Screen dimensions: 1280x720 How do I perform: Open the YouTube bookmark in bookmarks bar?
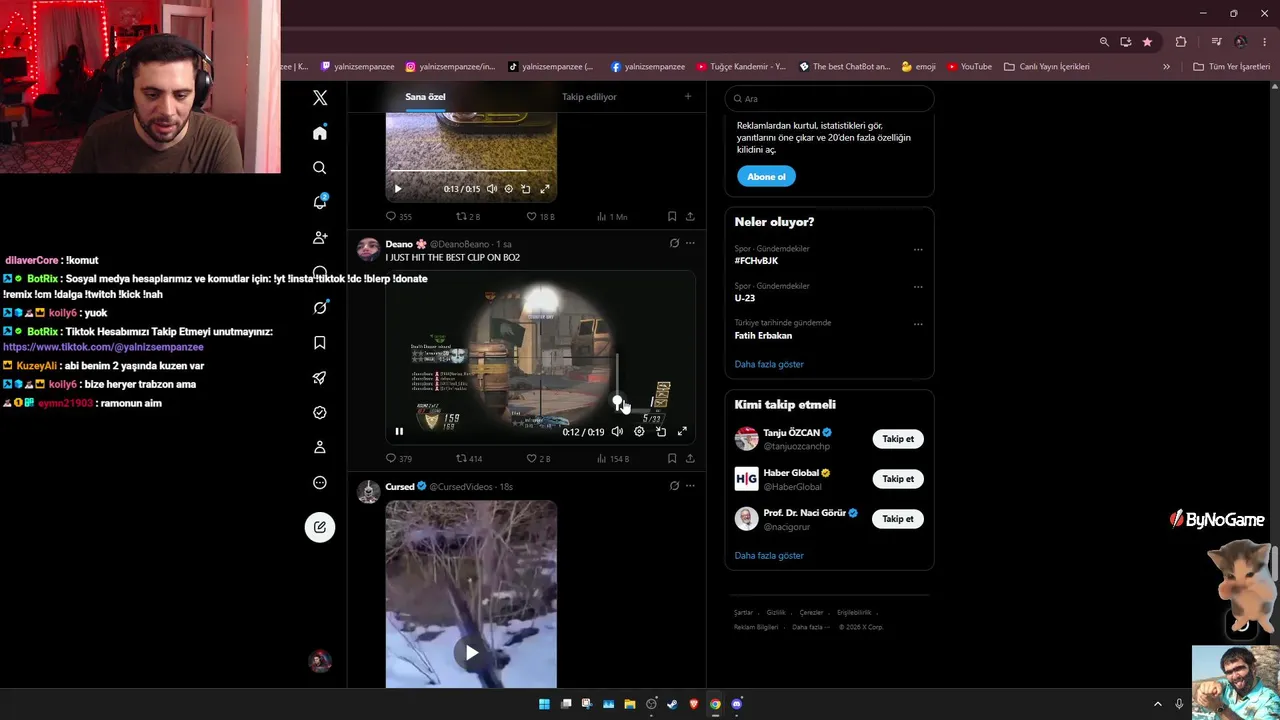pyautogui.click(x=969, y=67)
